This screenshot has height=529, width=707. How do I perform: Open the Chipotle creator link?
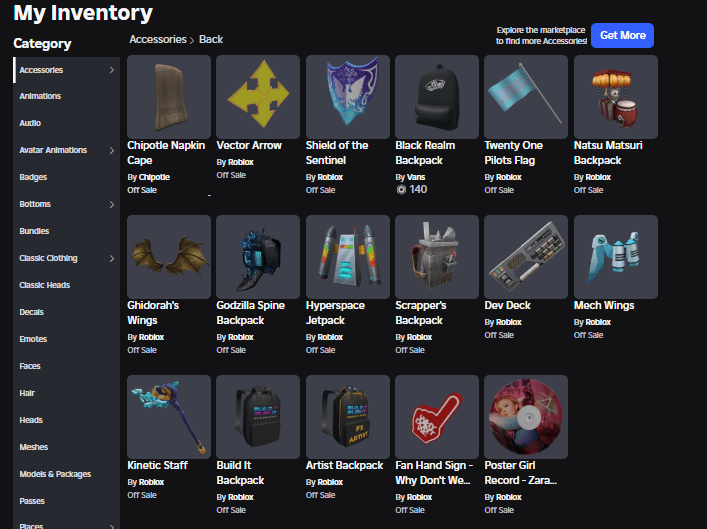coord(154,177)
